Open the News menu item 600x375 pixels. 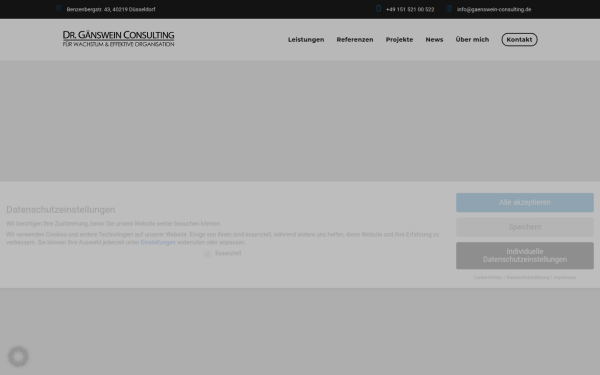click(434, 39)
